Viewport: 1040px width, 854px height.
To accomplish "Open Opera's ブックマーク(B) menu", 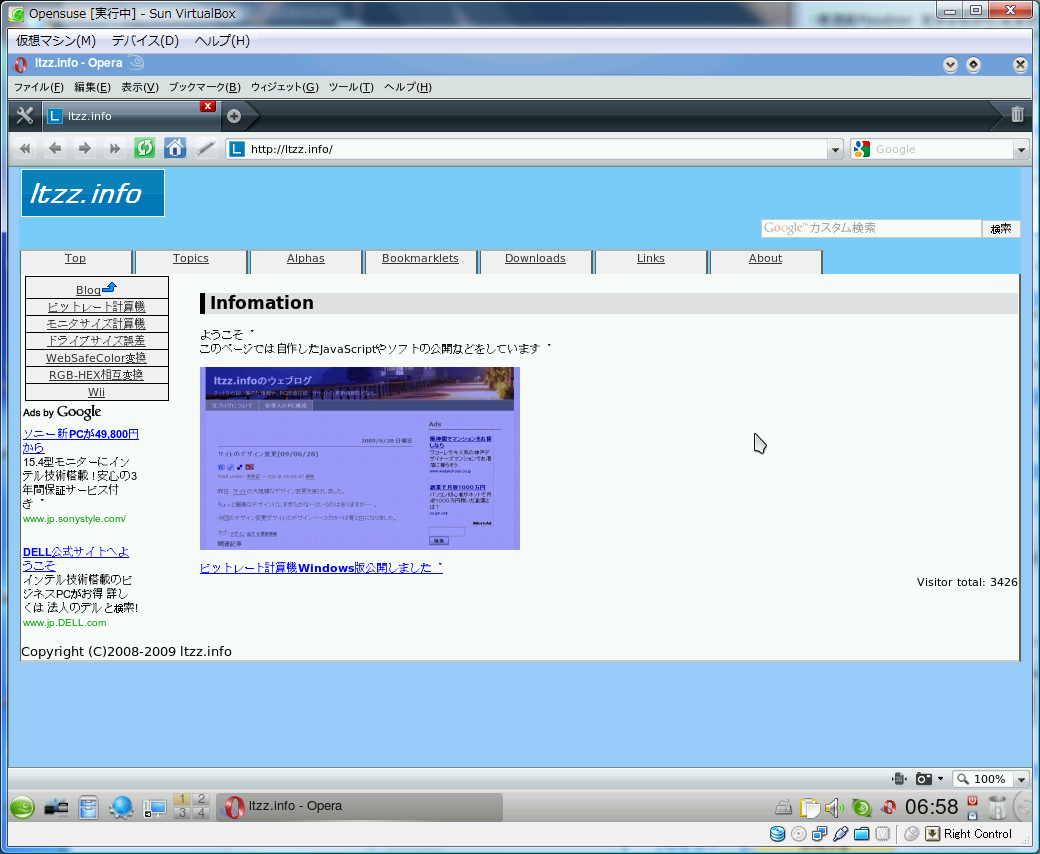I will (204, 87).
